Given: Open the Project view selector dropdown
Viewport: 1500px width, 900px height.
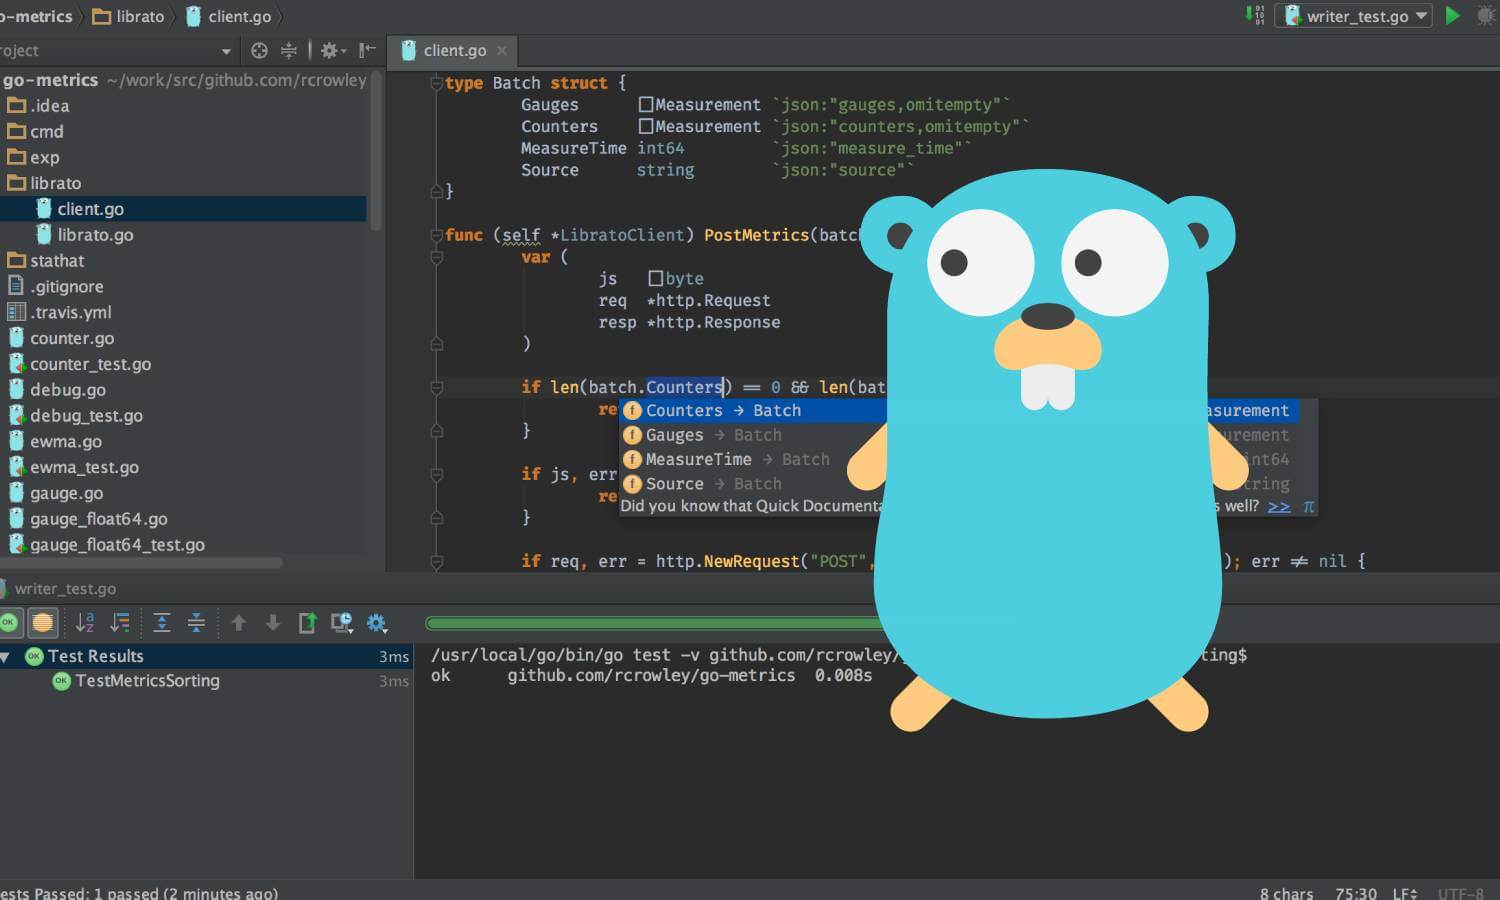Looking at the screenshot, I should [226, 51].
